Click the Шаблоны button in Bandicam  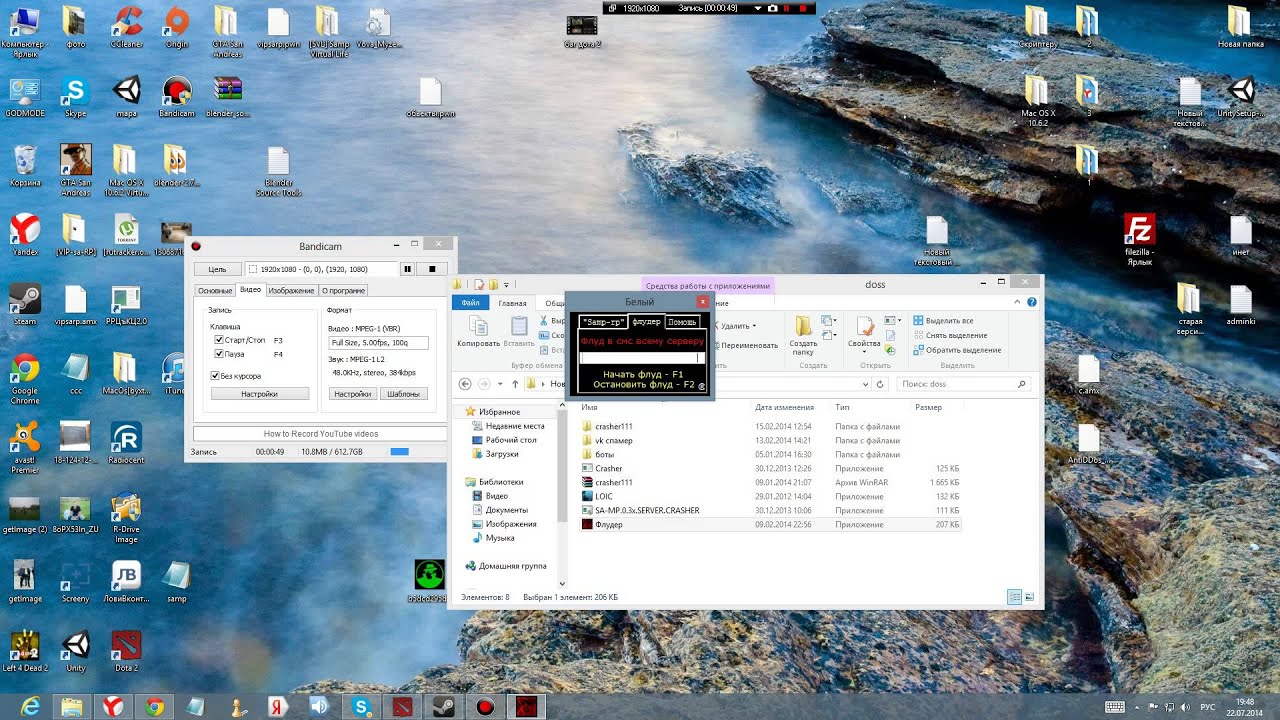[403, 394]
